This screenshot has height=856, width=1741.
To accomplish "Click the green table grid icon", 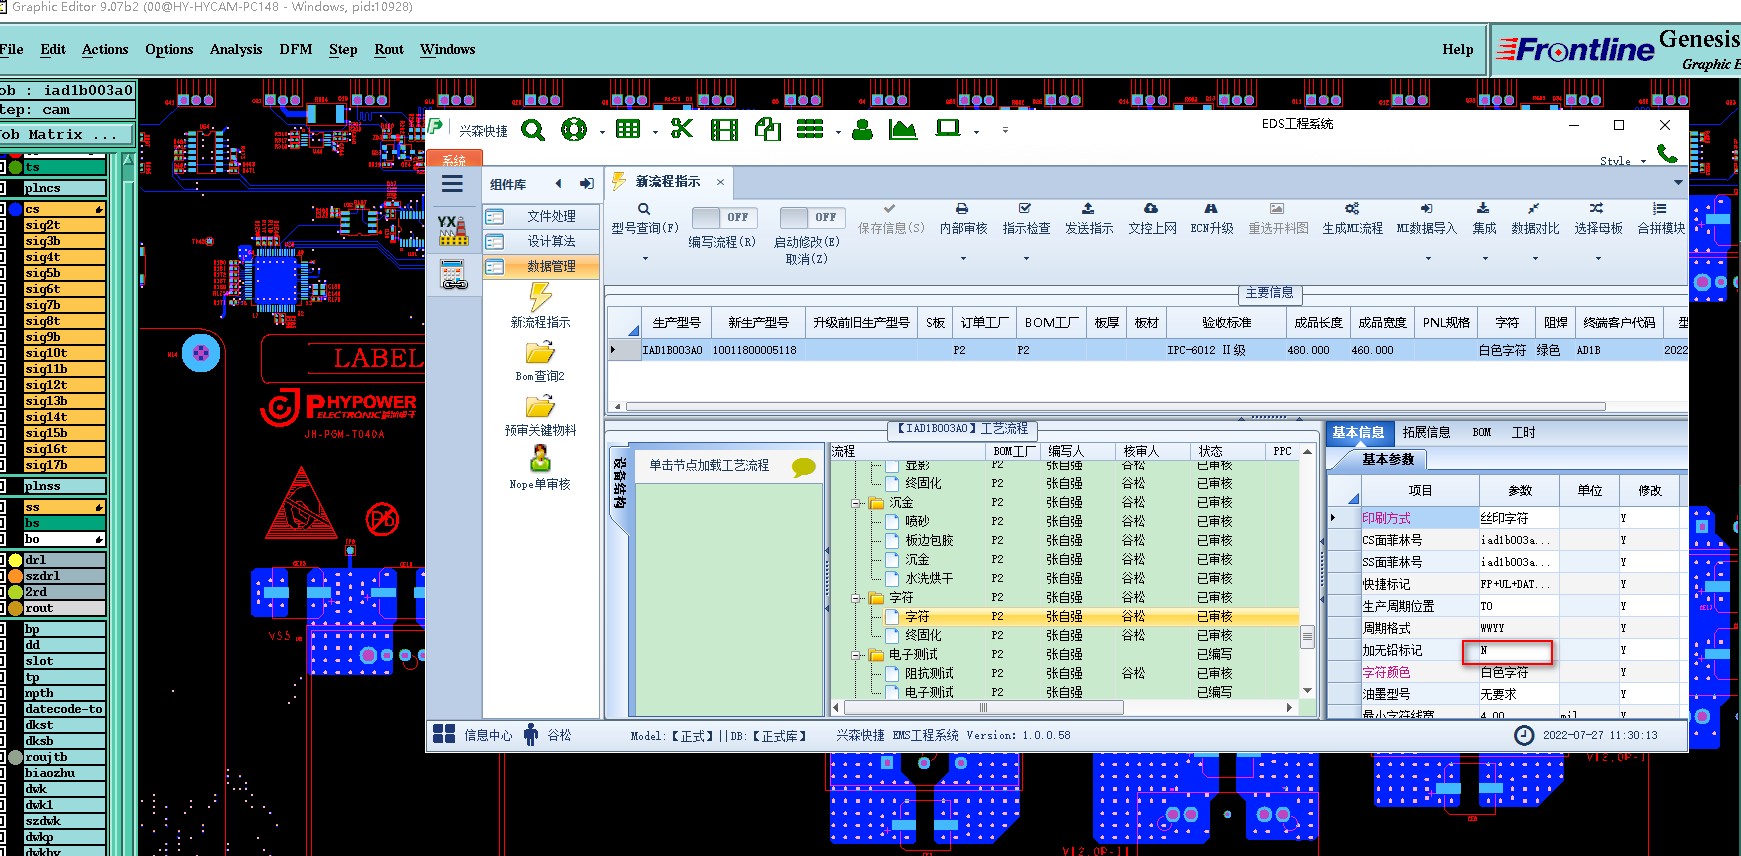I will tap(628, 129).
